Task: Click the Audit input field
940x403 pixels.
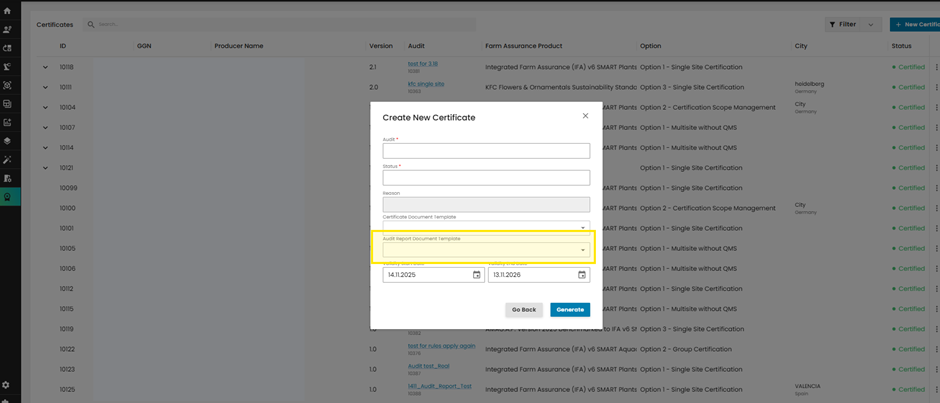Action: (x=486, y=151)
